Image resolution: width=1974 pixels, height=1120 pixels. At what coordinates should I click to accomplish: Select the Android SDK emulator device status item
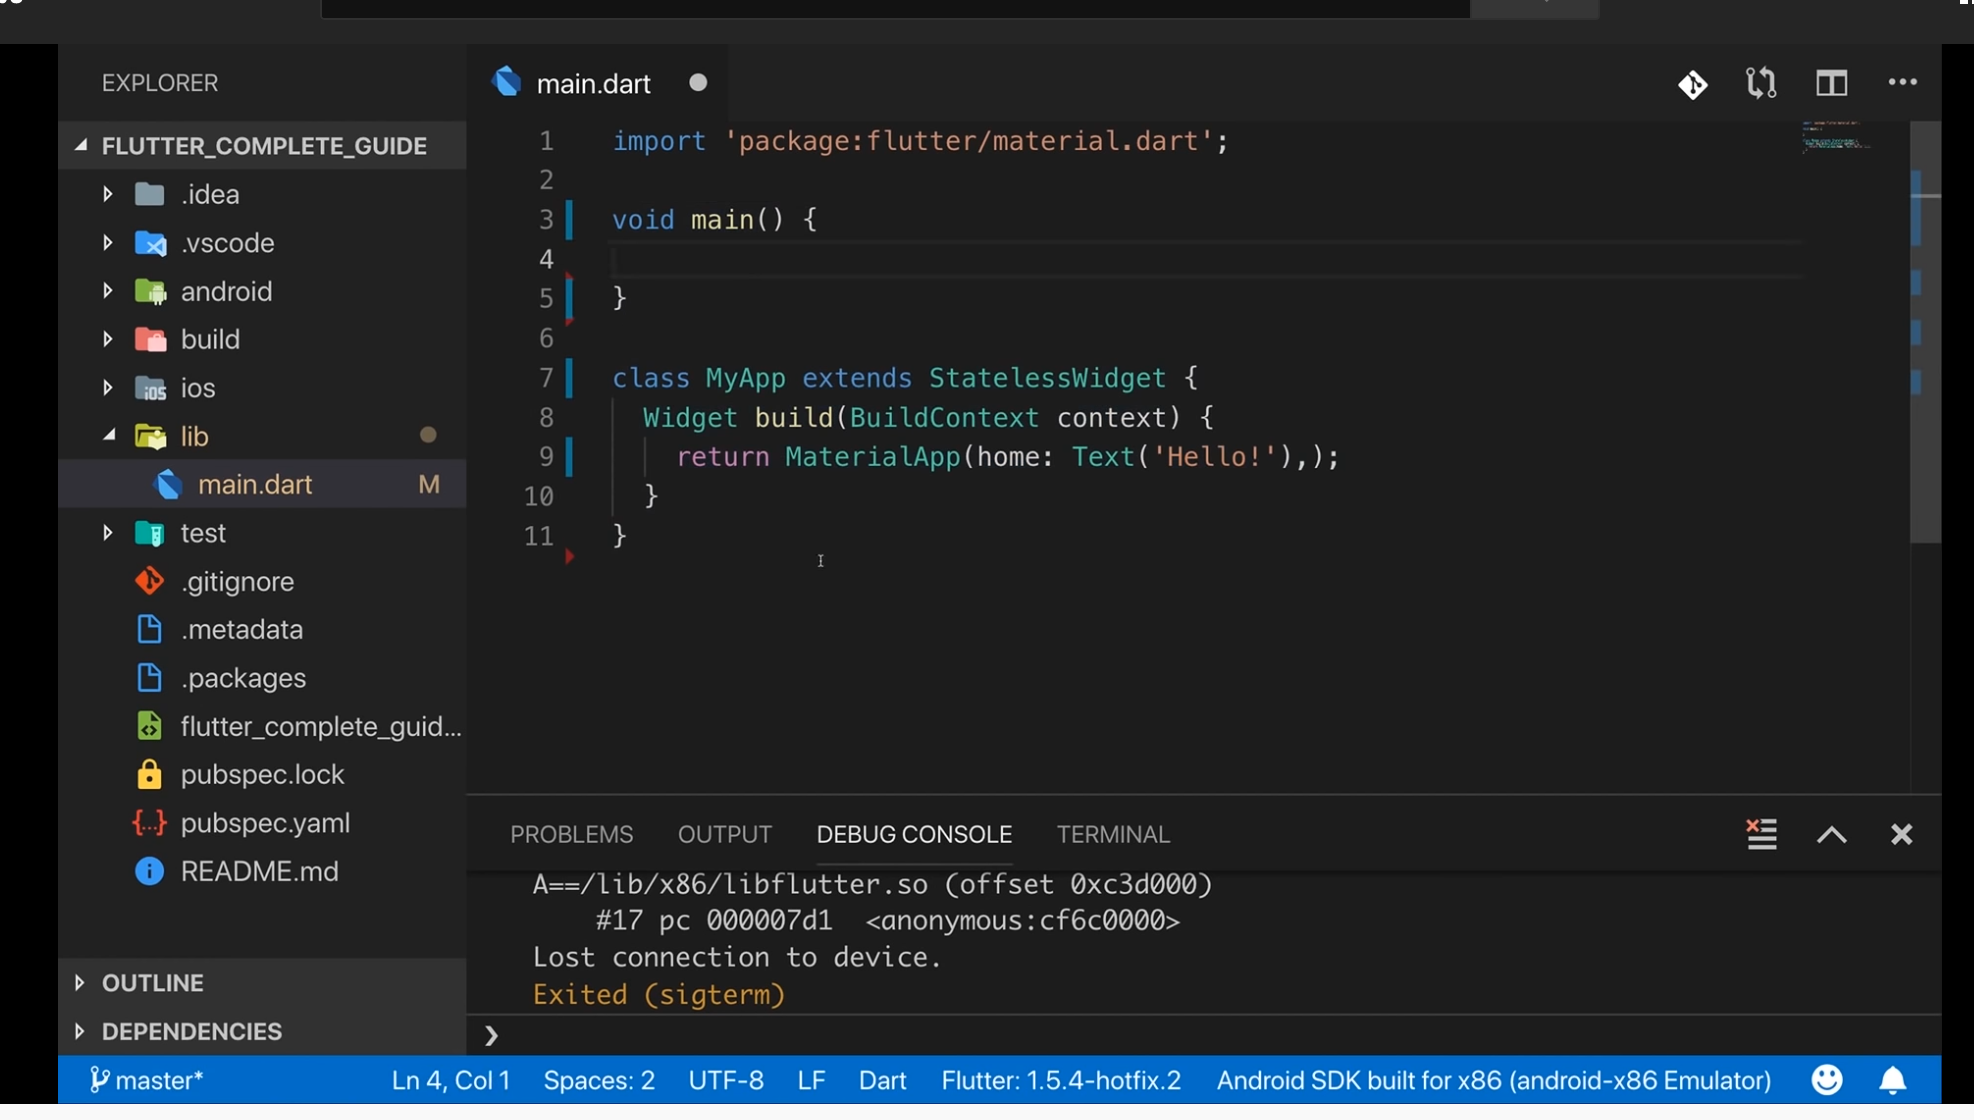(1493, 1080)
